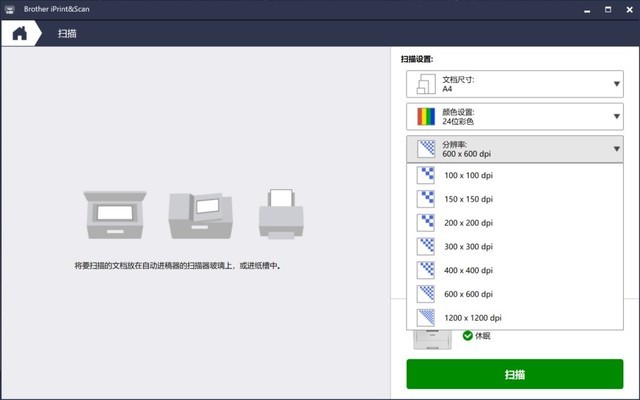Choose 600 x 600 dpi from the list
Viewport: 640px width, 400px height.
[515, 294]
